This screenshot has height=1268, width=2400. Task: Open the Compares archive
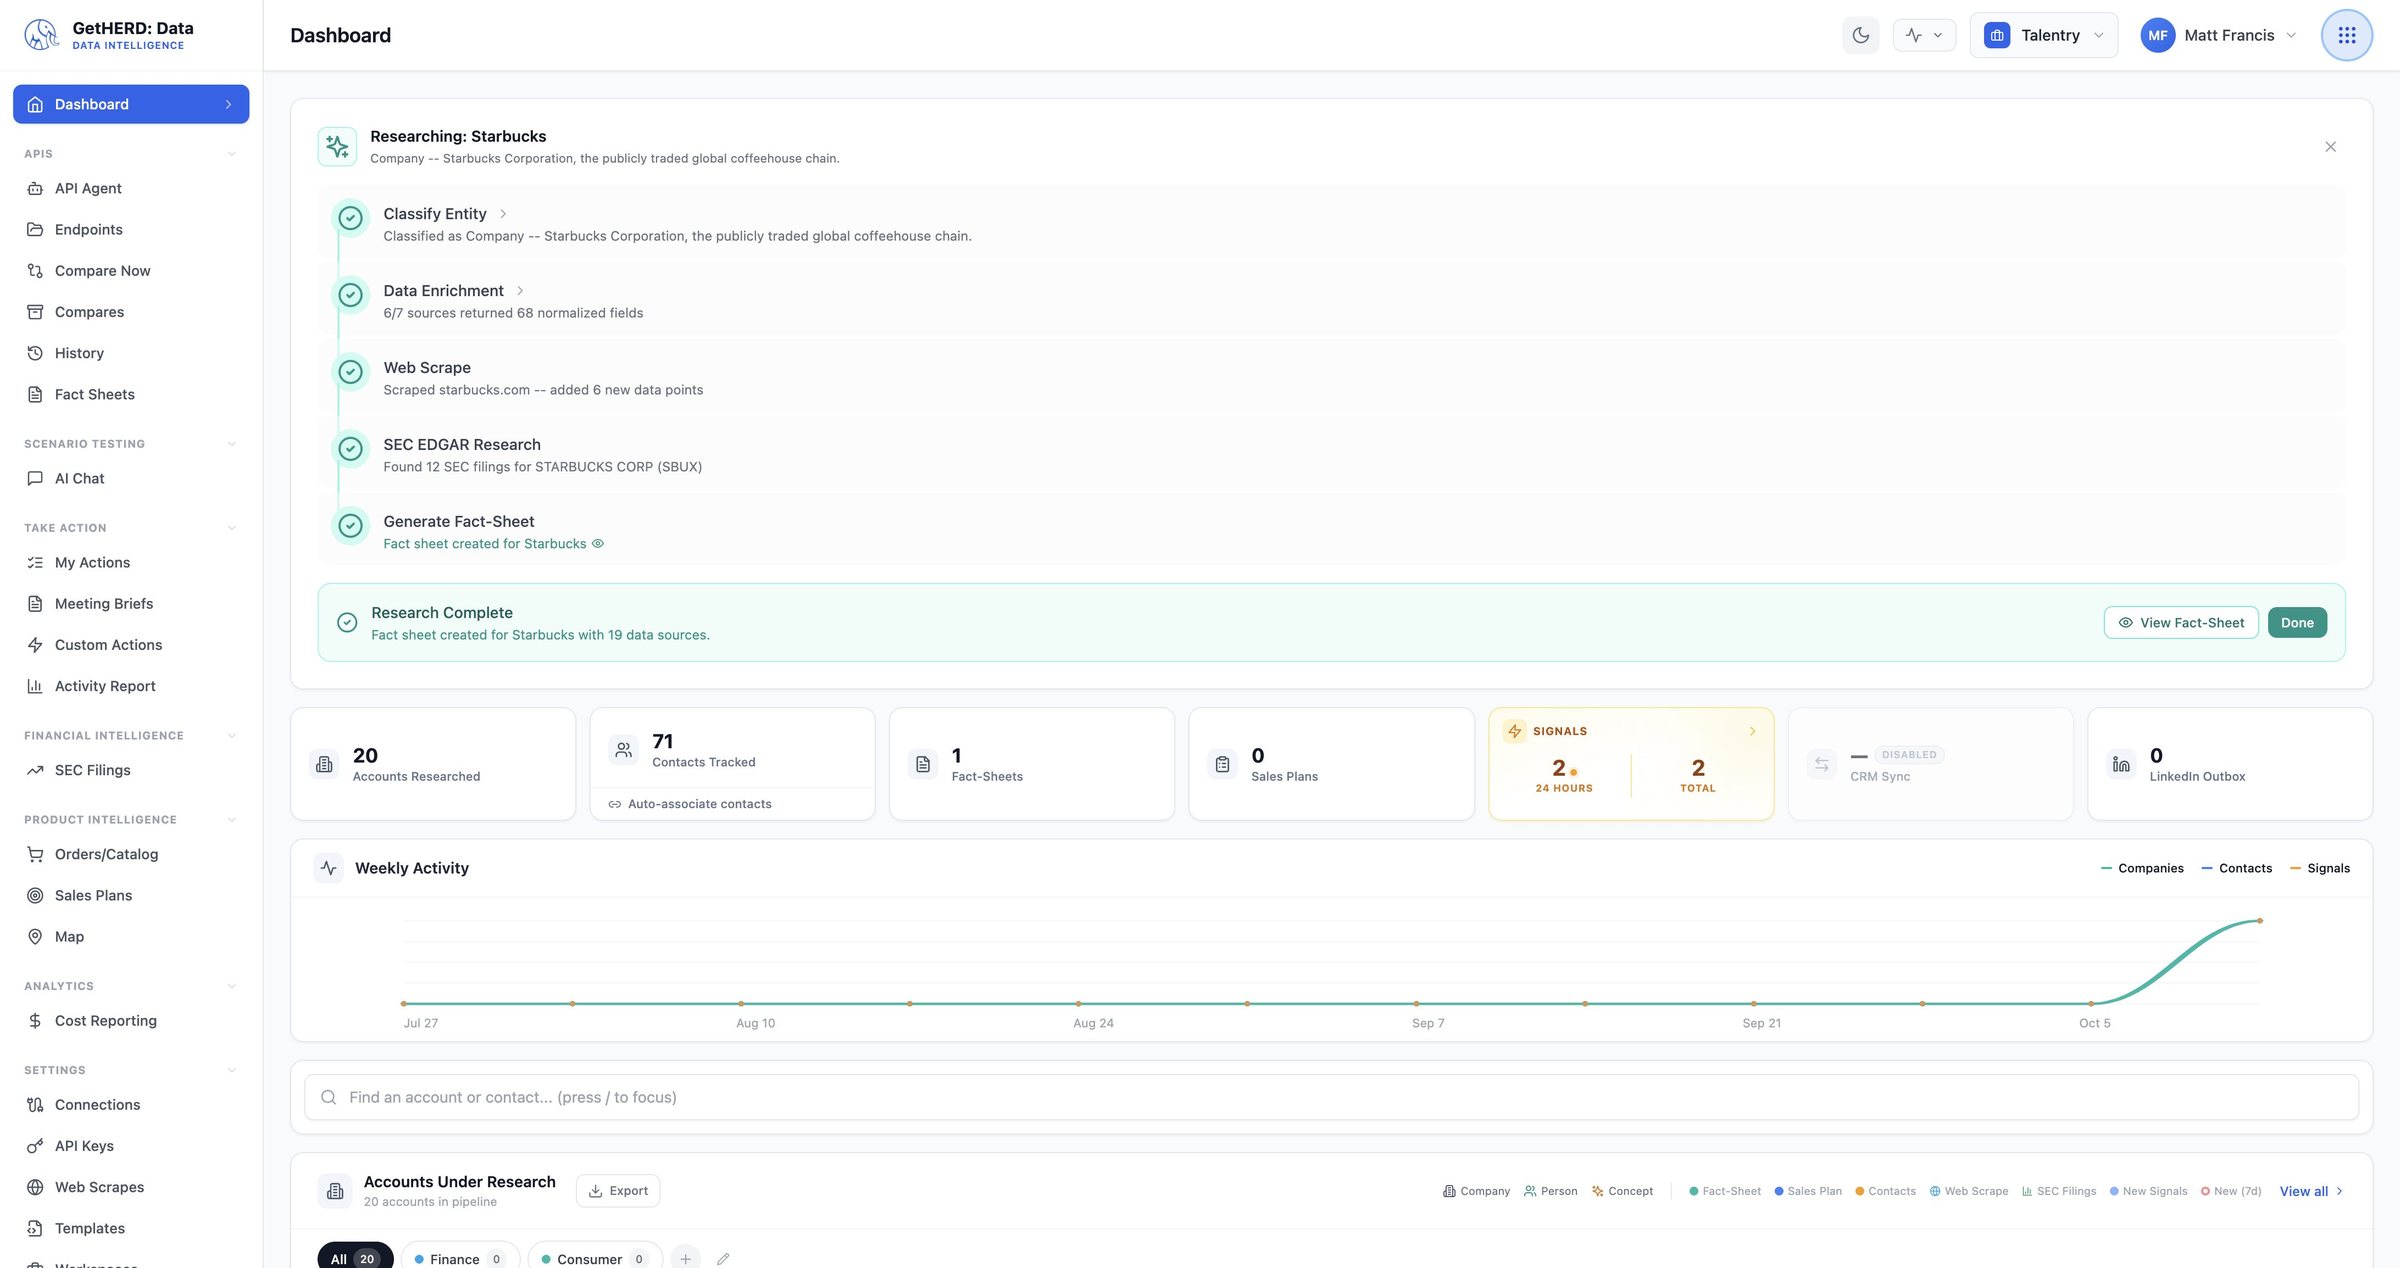pyautogui.click(x=131, y=312)
